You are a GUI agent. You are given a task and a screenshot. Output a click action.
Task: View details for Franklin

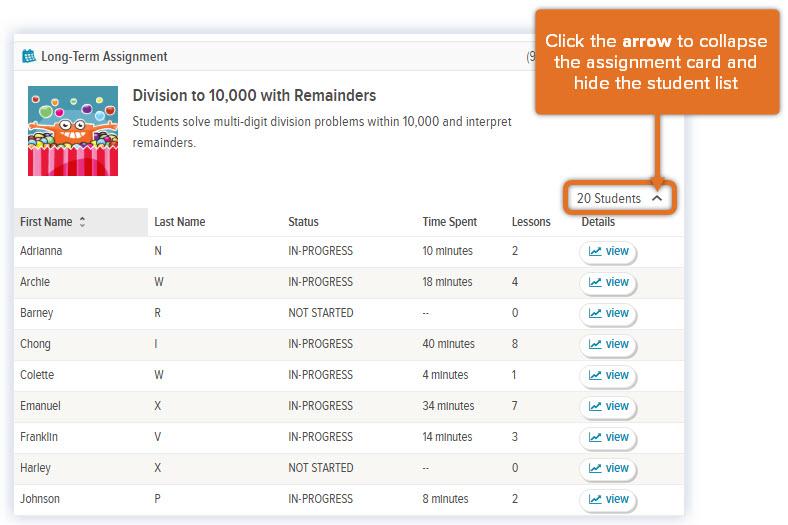[x=608, y=438]
